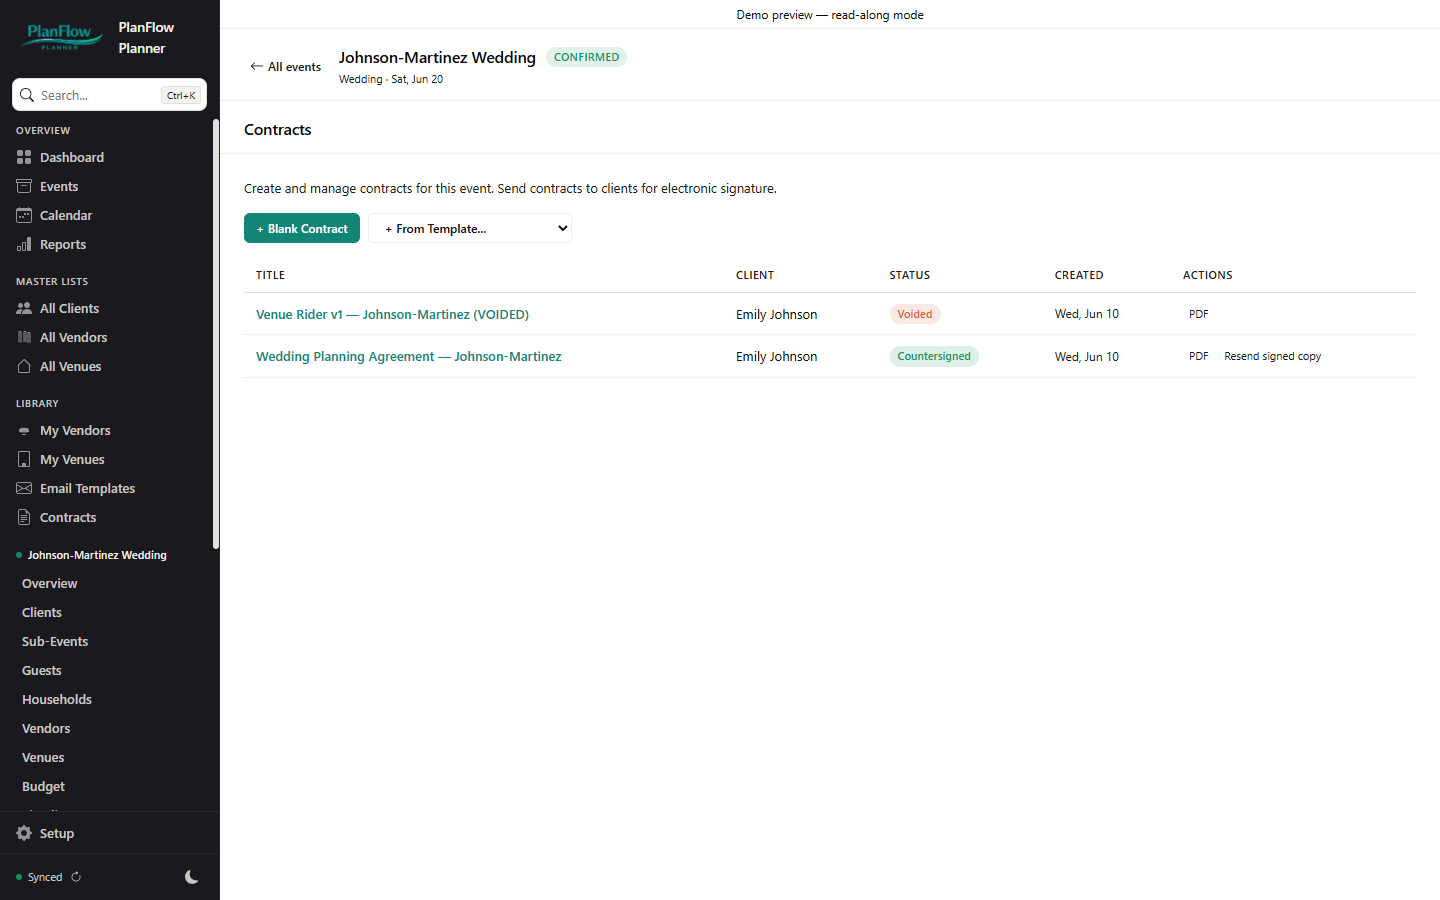Click Emily Johnson in Wedding Planning row
Viewport: 1440px width, 900px height.
[776, 356]
